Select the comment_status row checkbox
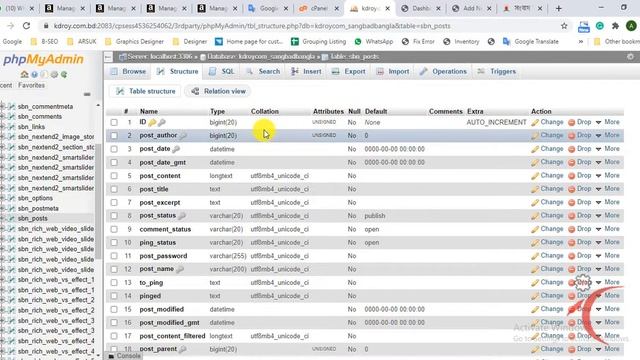The image size is (640, 360). (114, 229)
